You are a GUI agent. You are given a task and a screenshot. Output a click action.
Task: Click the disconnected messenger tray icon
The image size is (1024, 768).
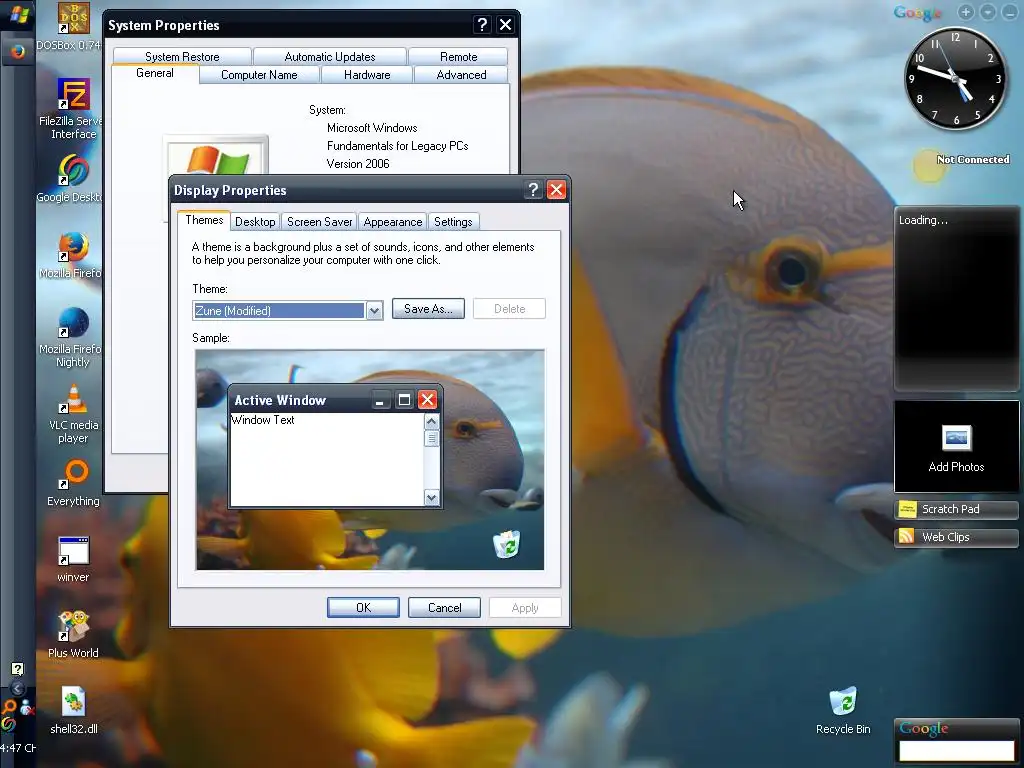[27, 707]
